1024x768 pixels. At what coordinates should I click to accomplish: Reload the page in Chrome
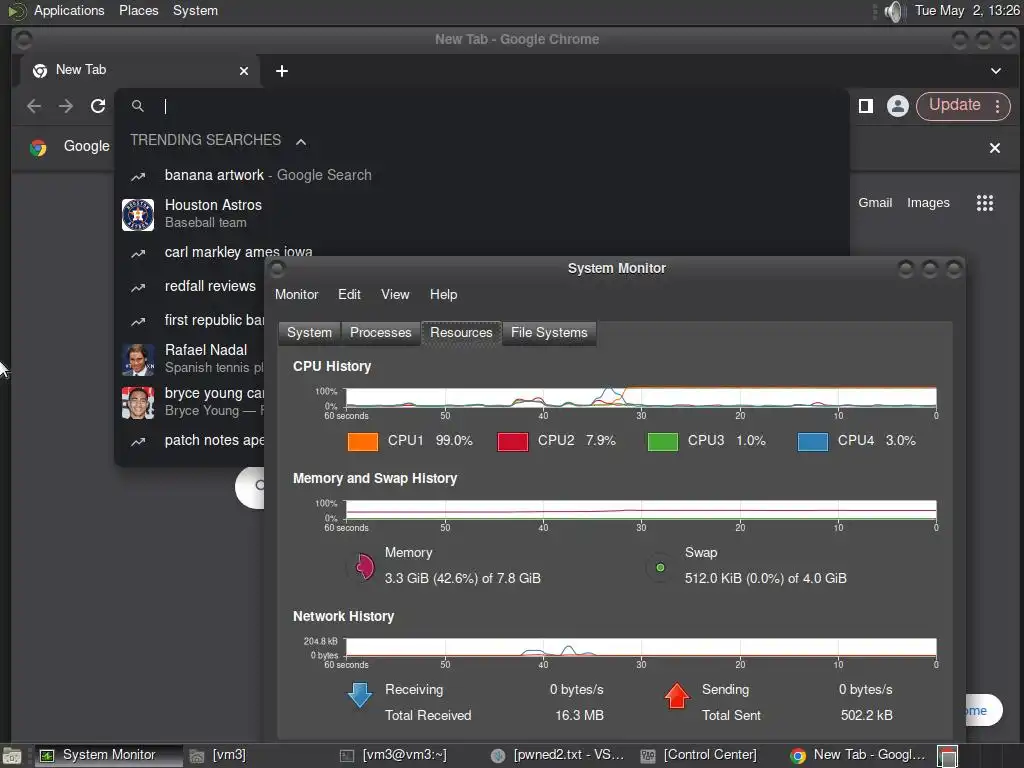pos(98,106)
